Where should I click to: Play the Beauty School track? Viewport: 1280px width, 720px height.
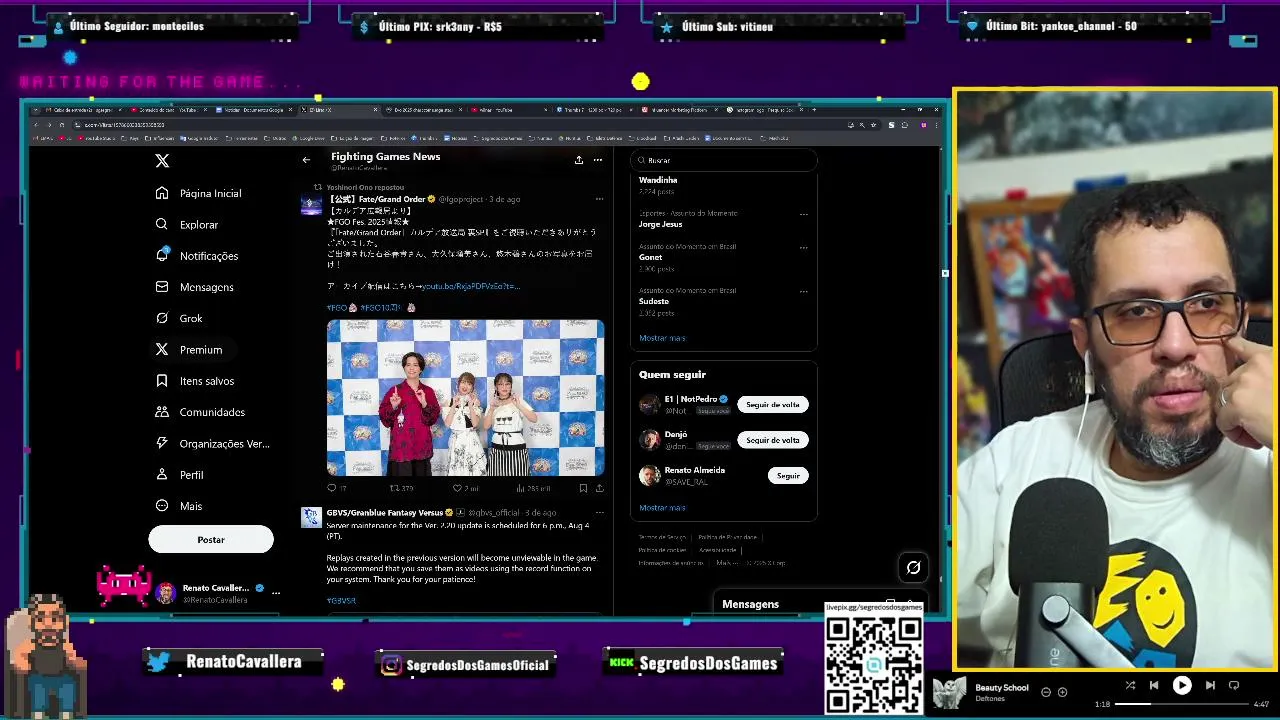[x=1182, y=685]
